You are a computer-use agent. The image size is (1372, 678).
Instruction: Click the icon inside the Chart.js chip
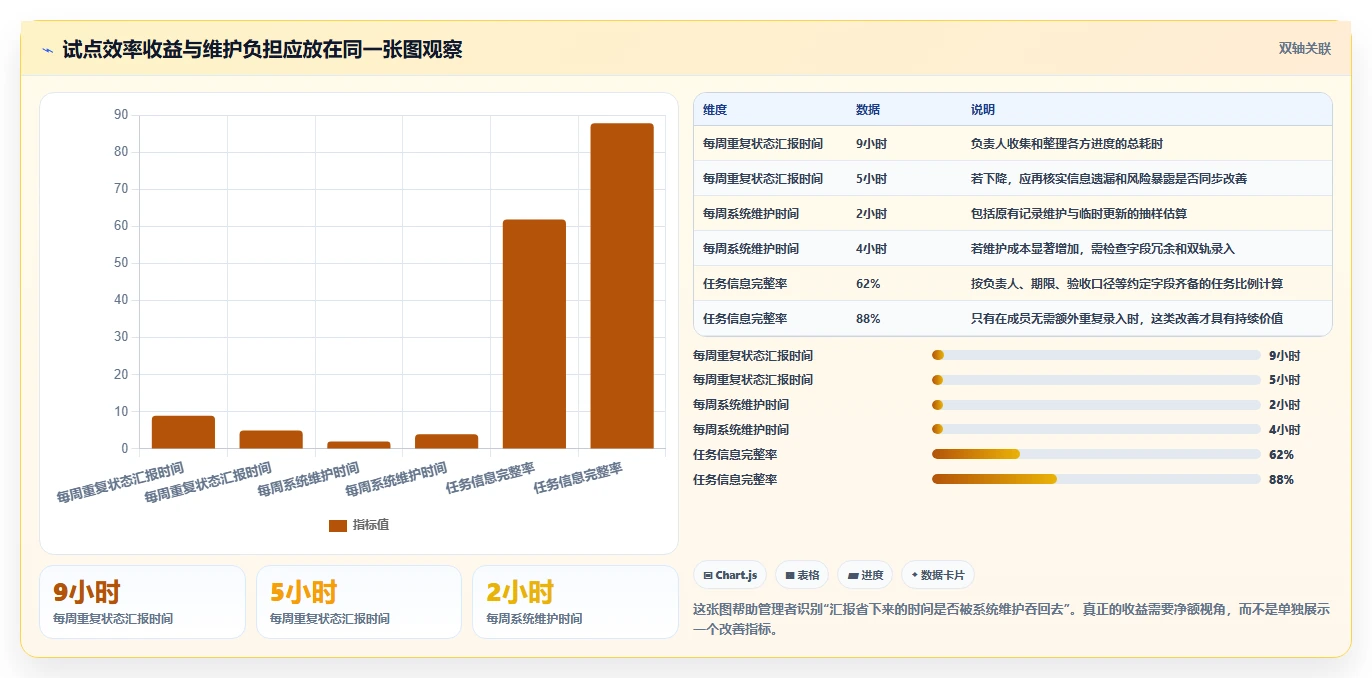point(708,575)
